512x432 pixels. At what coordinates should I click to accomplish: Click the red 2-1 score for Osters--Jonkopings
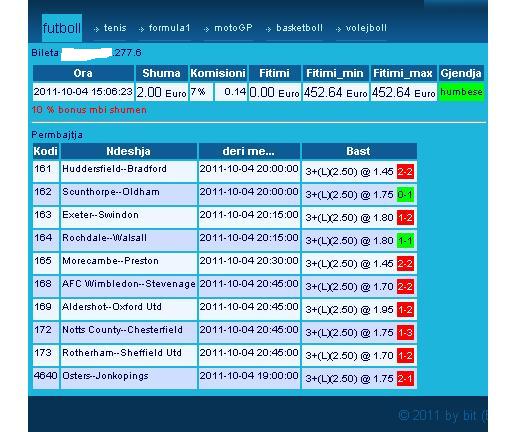point(405,379)
